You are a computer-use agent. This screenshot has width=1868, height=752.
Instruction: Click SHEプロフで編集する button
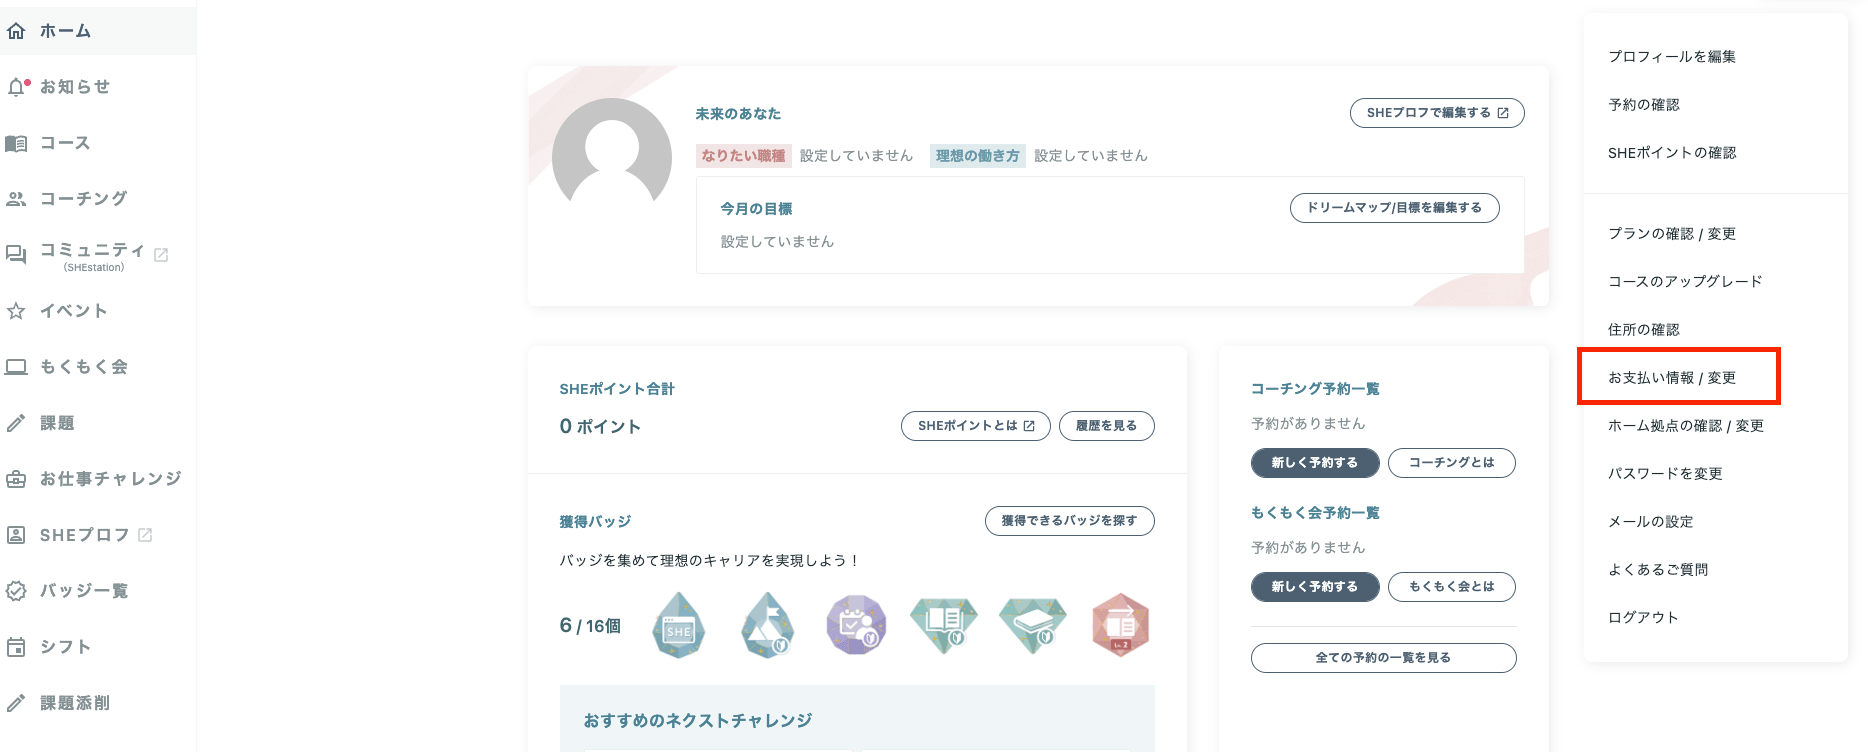[x=1437, y=113]
